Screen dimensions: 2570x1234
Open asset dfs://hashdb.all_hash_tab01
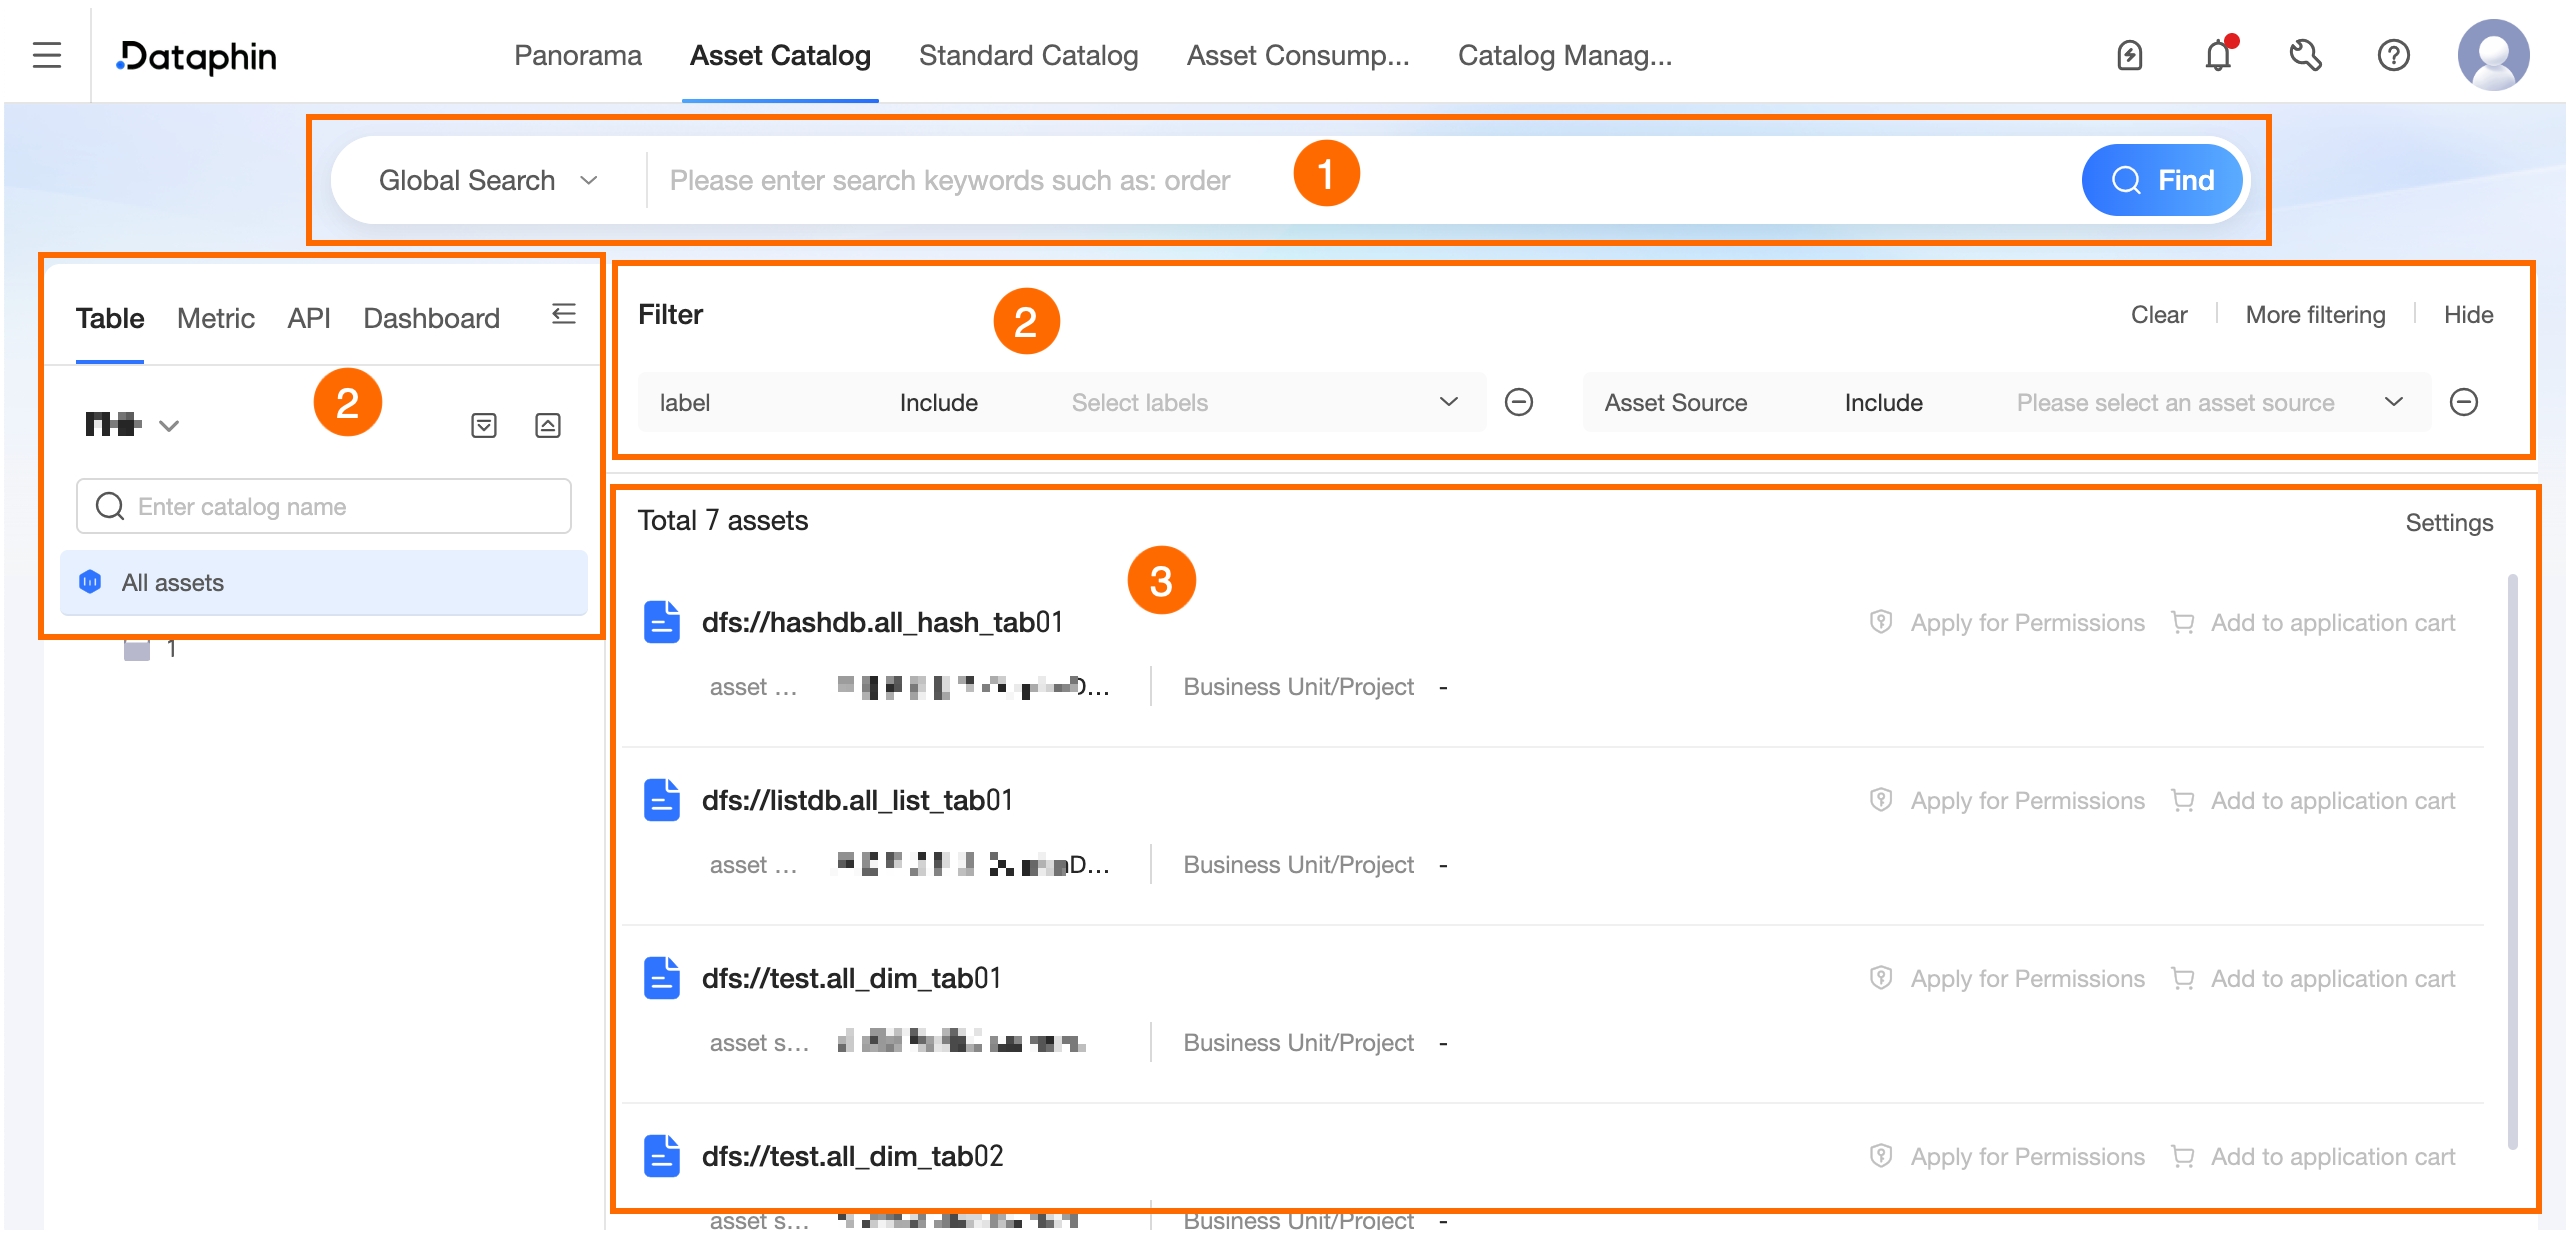coord(882,622)
